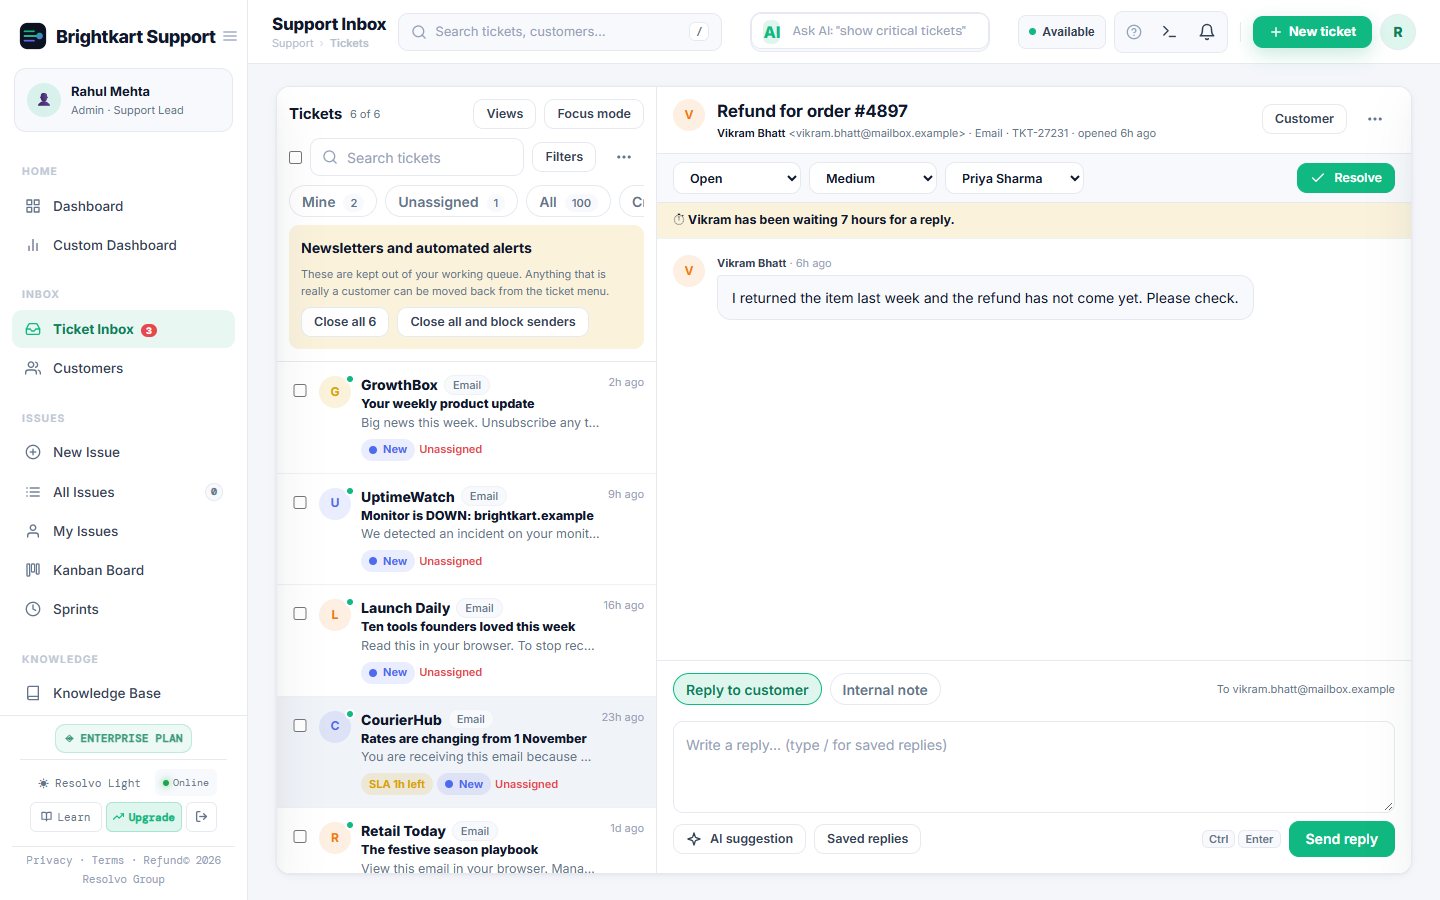Click Close all and block senders
The image size is (1440, 900).
(493, 322)
